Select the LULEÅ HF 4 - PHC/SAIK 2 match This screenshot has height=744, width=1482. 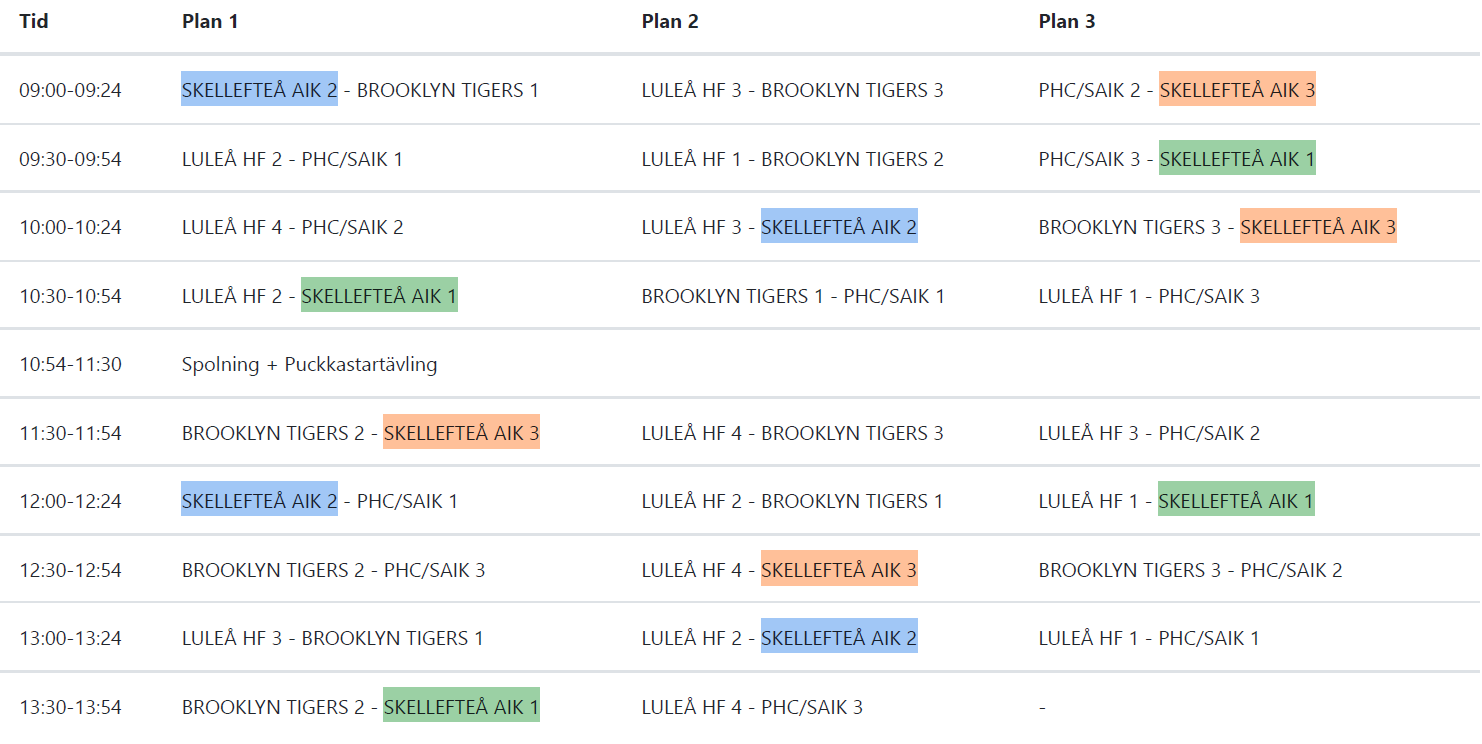click(x=292, y=227)
